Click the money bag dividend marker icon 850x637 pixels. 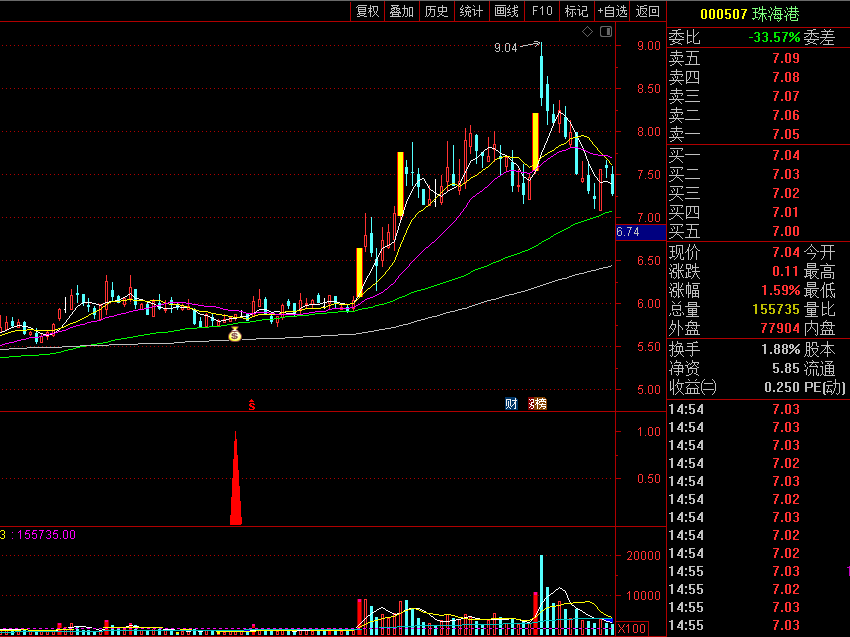[x=234, y=334]
